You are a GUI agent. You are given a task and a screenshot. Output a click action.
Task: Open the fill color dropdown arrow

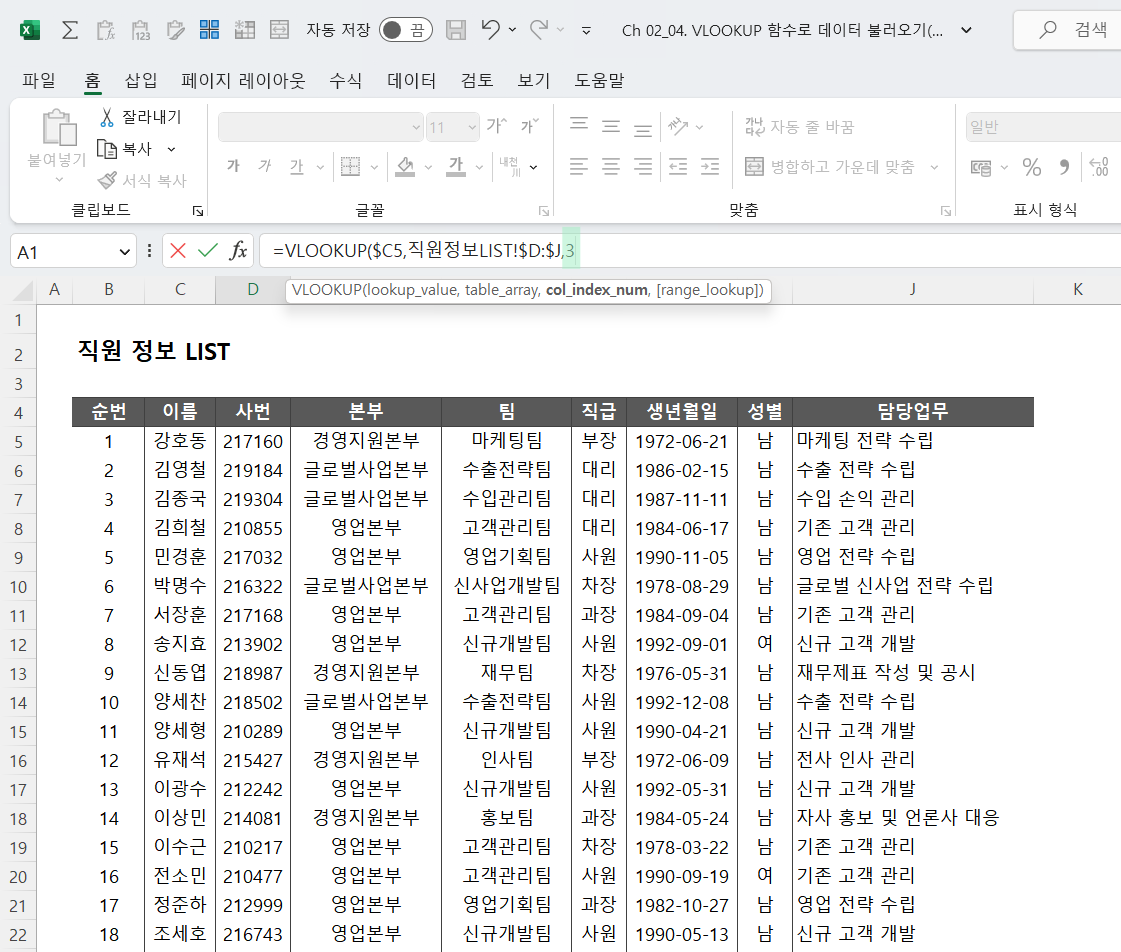coord(428,167)
